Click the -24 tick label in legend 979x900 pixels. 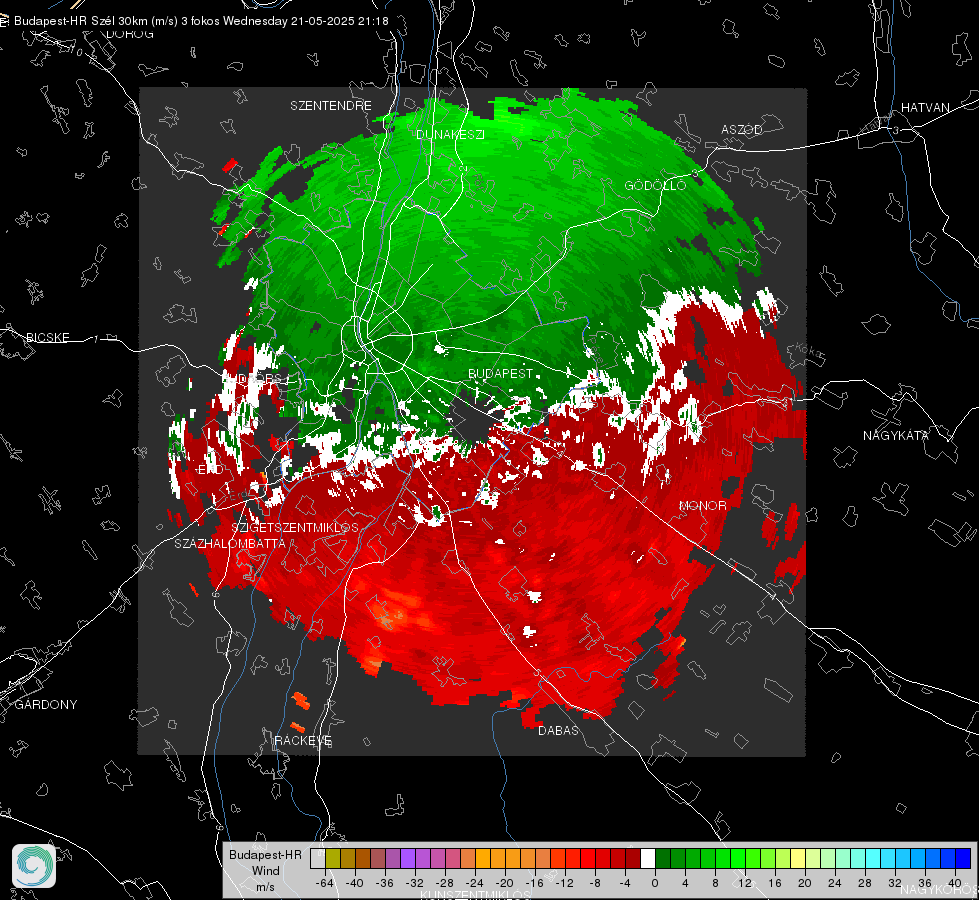click(x=475, y=883)
